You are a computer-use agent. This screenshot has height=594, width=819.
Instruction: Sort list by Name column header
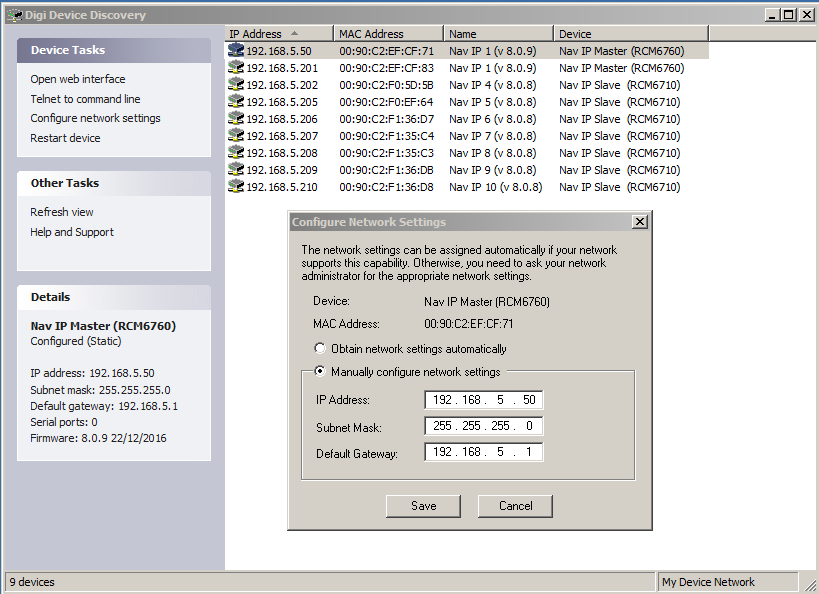pyautogui.click(x=498, y=34)
